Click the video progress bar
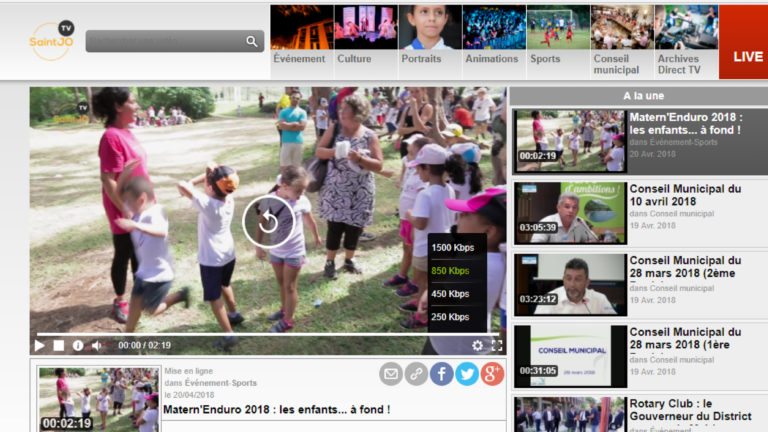The image size is (768, 432). (268, 334)
